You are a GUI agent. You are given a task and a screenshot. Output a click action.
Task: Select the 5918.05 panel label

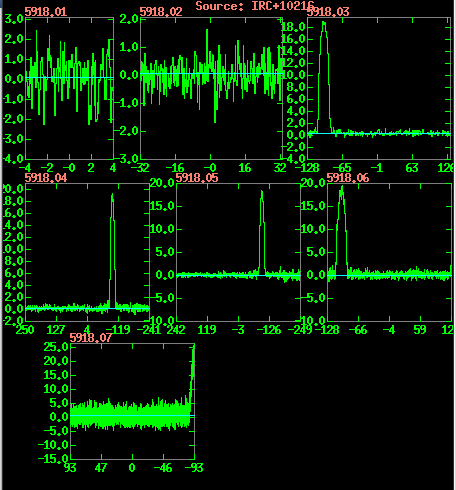[x=197, y=178]
